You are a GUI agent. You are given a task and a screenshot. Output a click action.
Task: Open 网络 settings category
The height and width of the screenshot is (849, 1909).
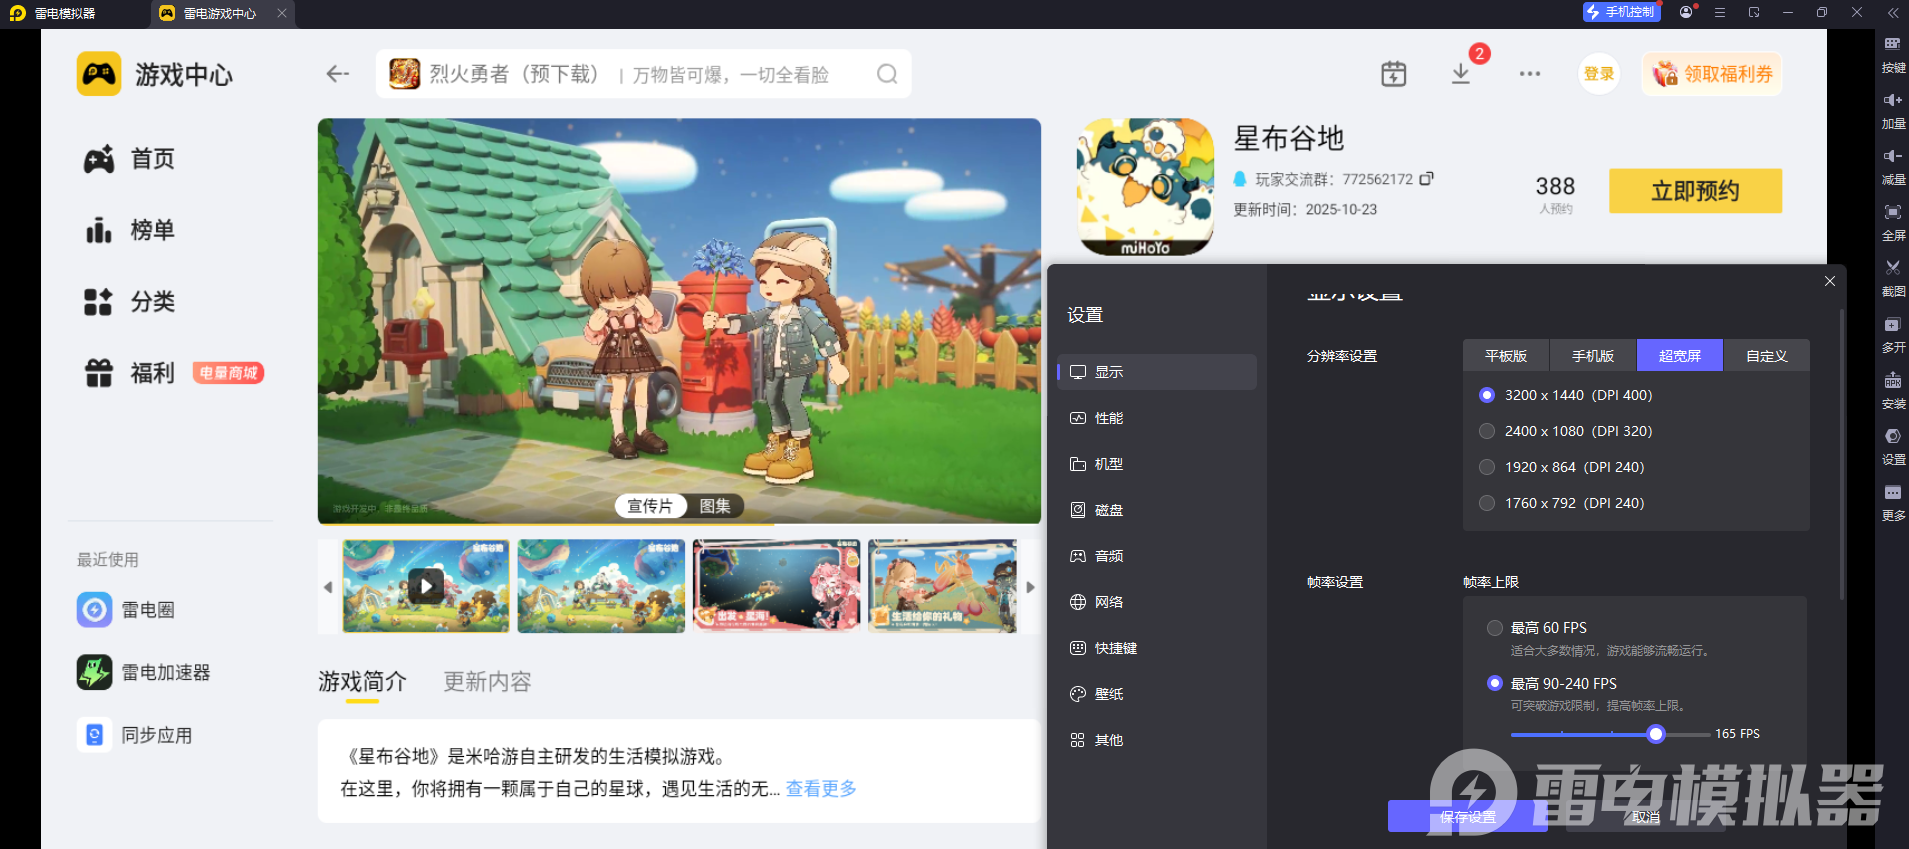point(1157,602)
